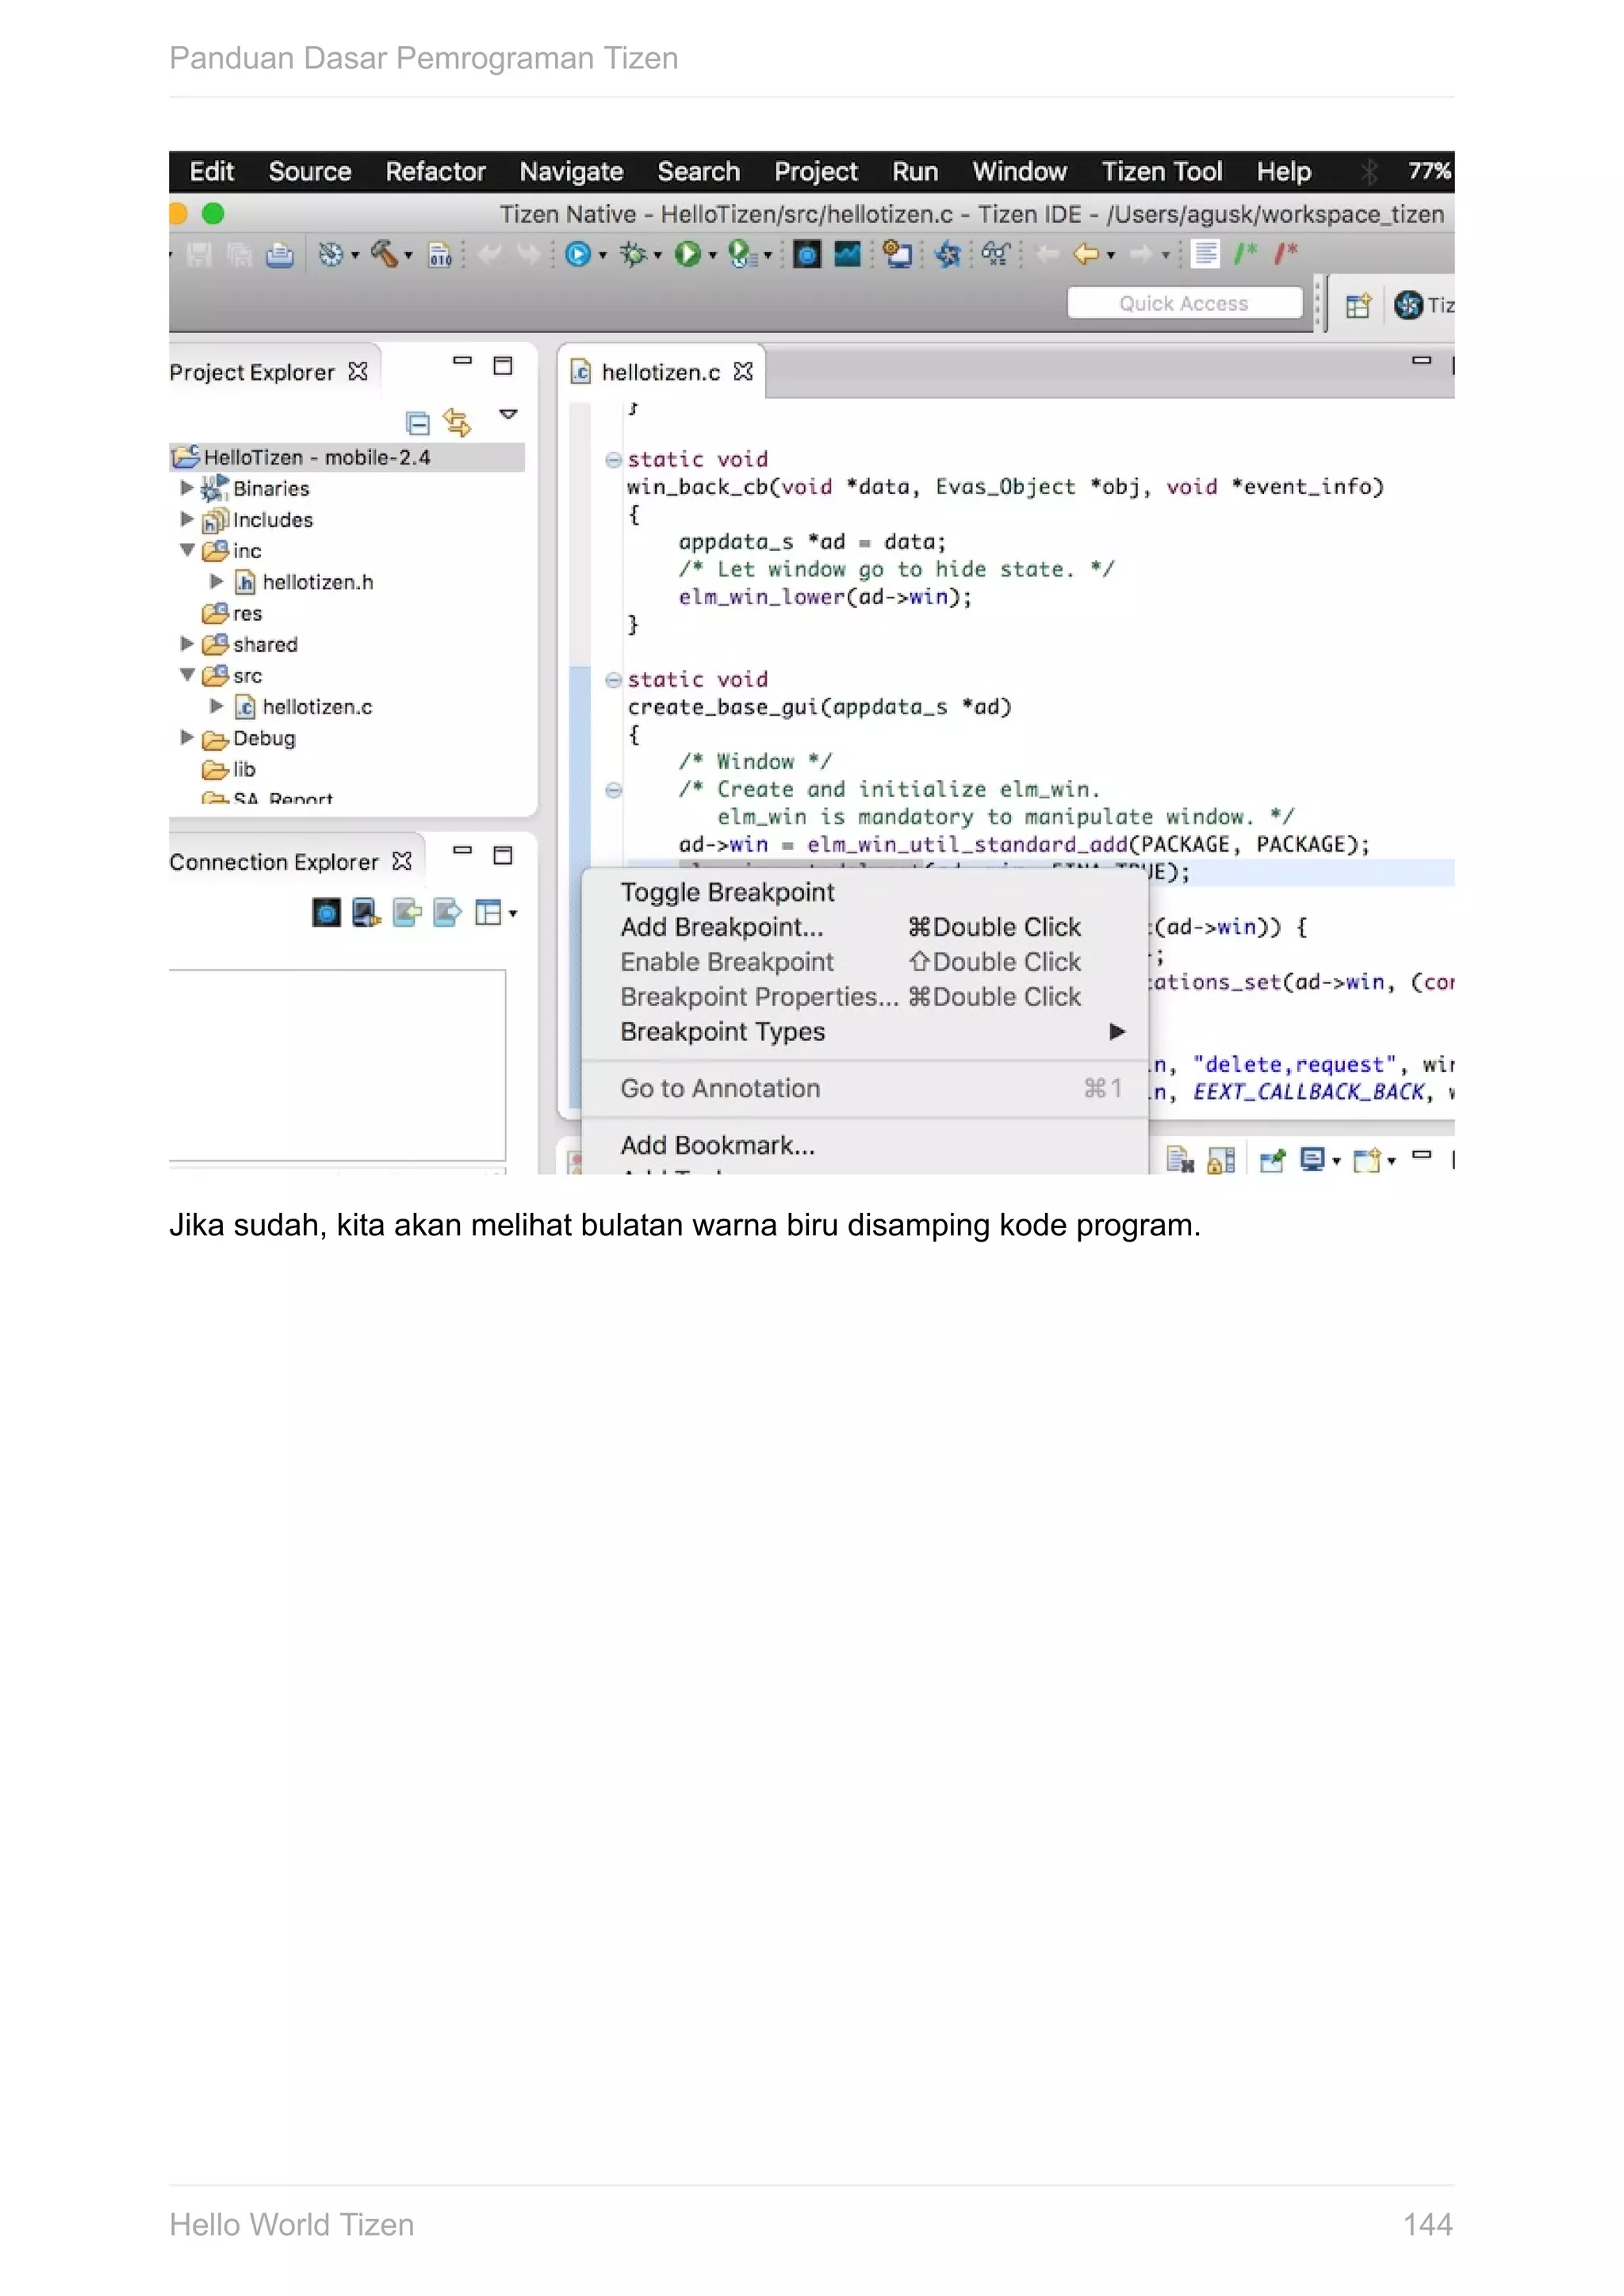Close the hellotizen.c editor tab
Image resolution: width=1624 pixels, height=2296 pixels.
[743, 372]
